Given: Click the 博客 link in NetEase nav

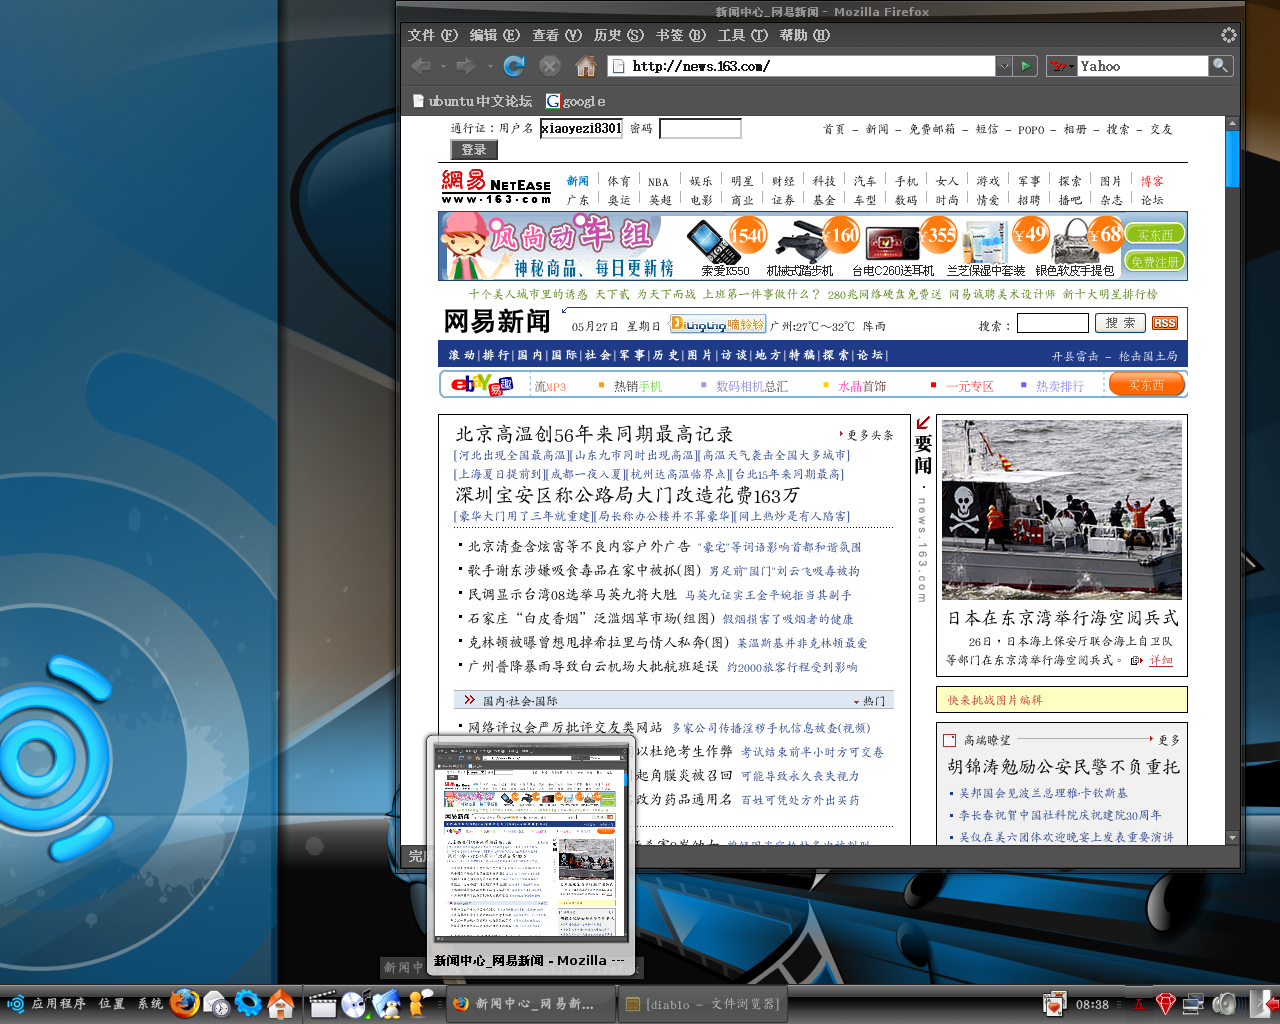Looking at the screenshot, I should coord(1152,181).
